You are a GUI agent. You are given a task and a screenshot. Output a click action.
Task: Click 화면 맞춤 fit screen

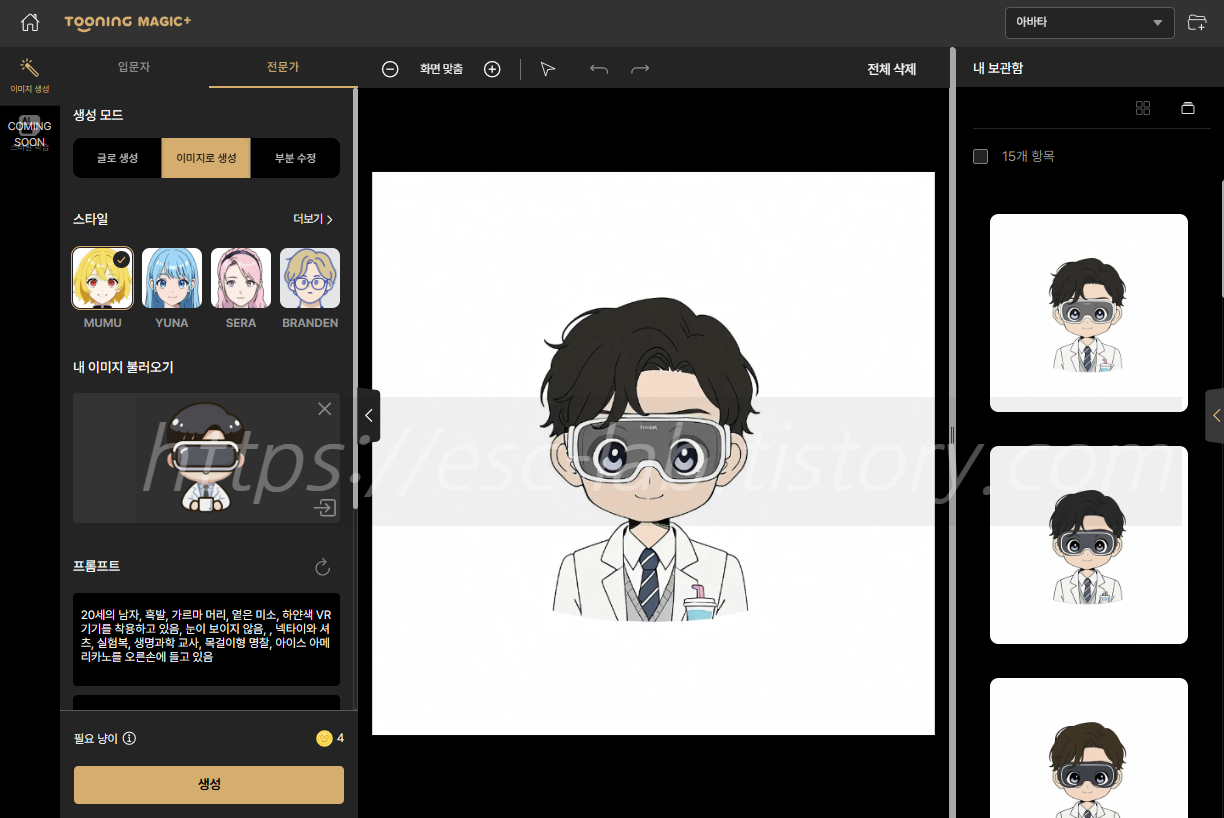pos(441,69)
